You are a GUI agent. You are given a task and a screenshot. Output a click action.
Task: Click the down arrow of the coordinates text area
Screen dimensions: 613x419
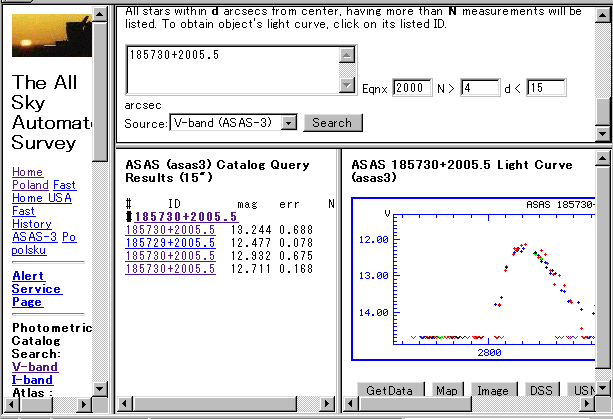[x=347, y=85]
